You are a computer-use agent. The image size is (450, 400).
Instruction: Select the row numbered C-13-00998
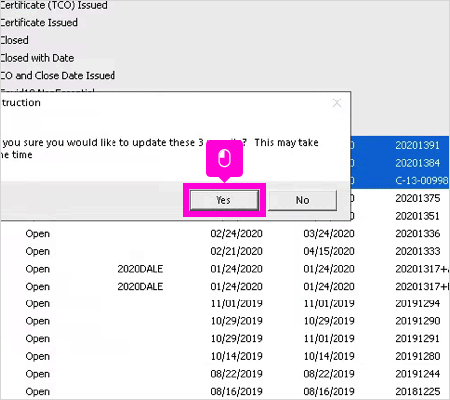coord(400,180)
